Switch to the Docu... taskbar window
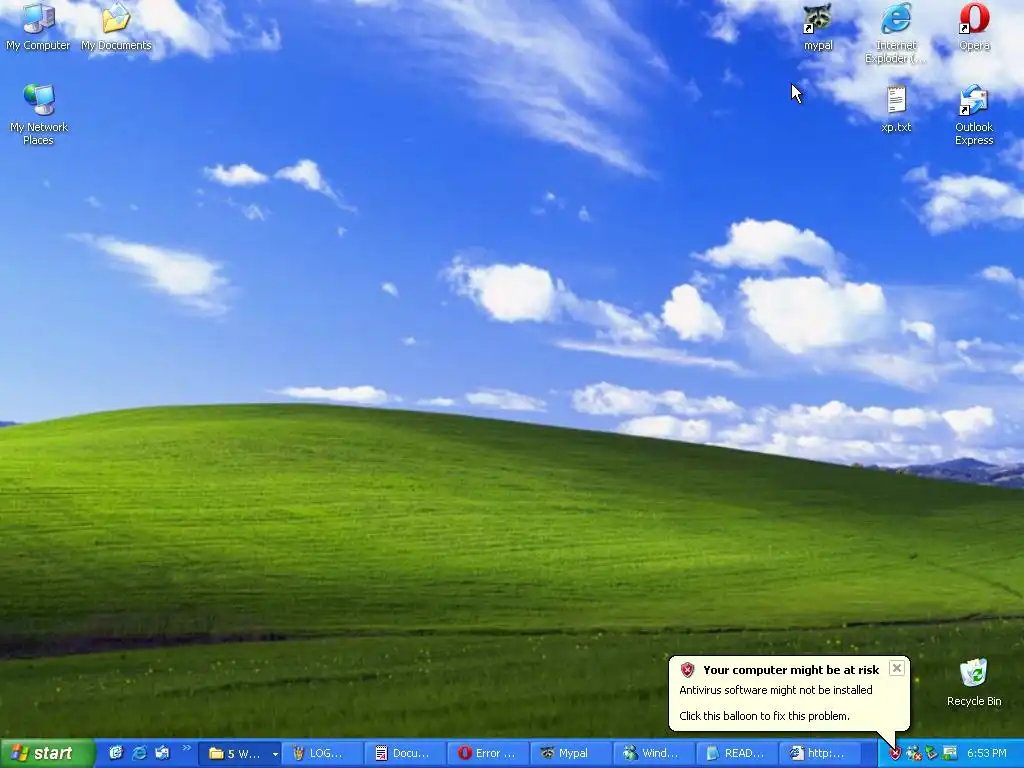1024x768 pixels. [405, 754]
